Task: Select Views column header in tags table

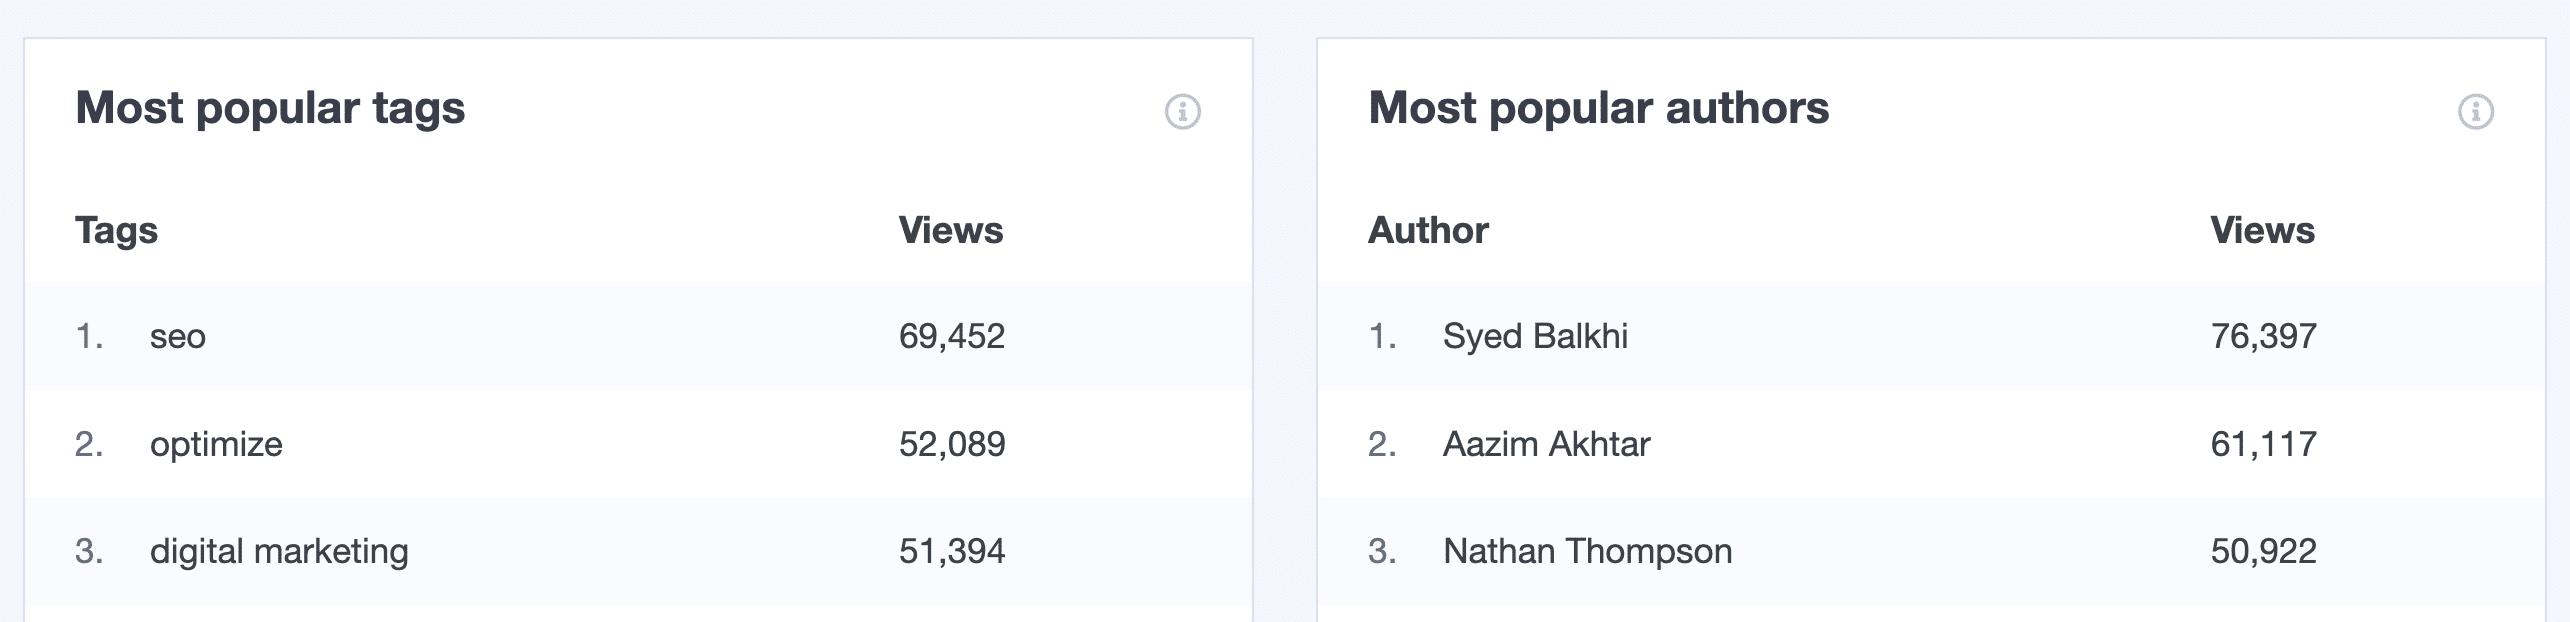Action: (x=950, y=231)
